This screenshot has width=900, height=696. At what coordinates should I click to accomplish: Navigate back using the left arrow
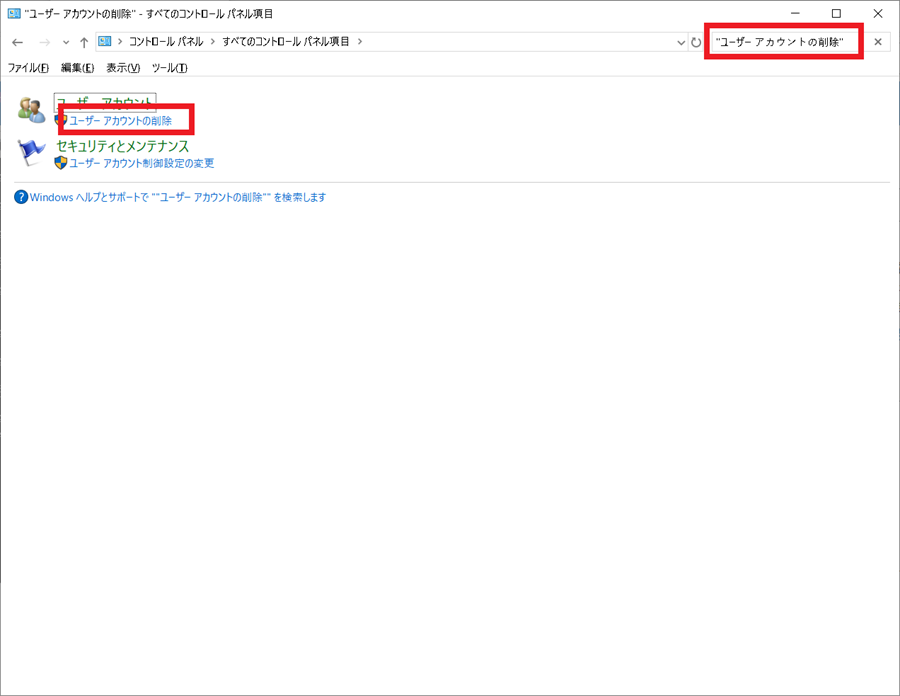(x=16, y=41)
